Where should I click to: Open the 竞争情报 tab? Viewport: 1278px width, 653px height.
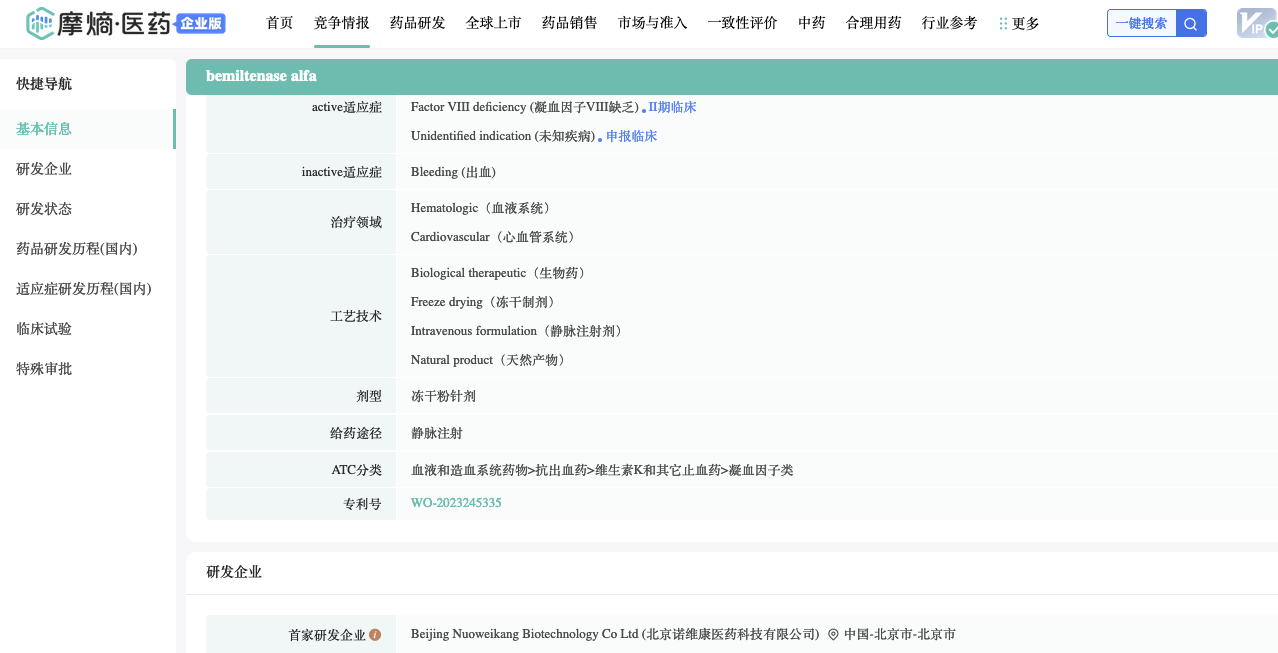pos(341,23)
